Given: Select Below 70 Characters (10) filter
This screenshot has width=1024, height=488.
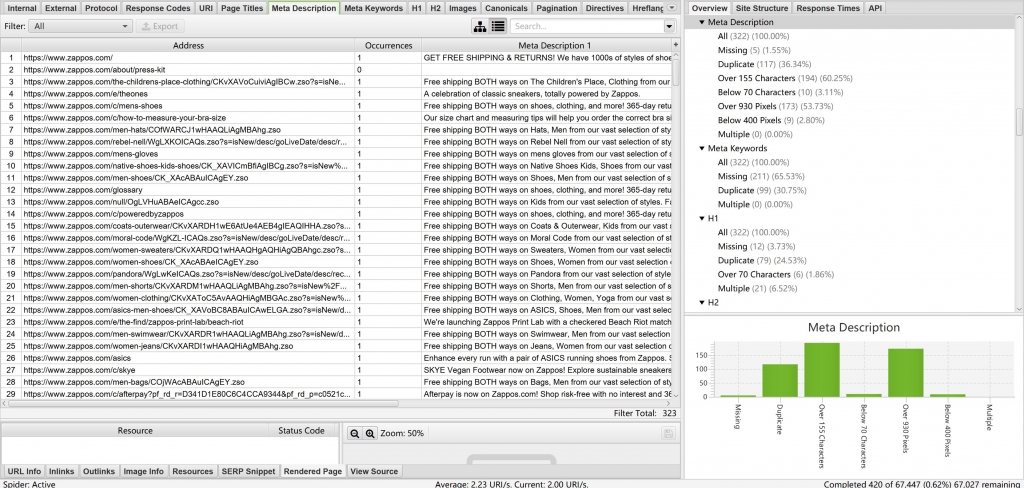Looking at the screenshot, I should tap(782, 92).
